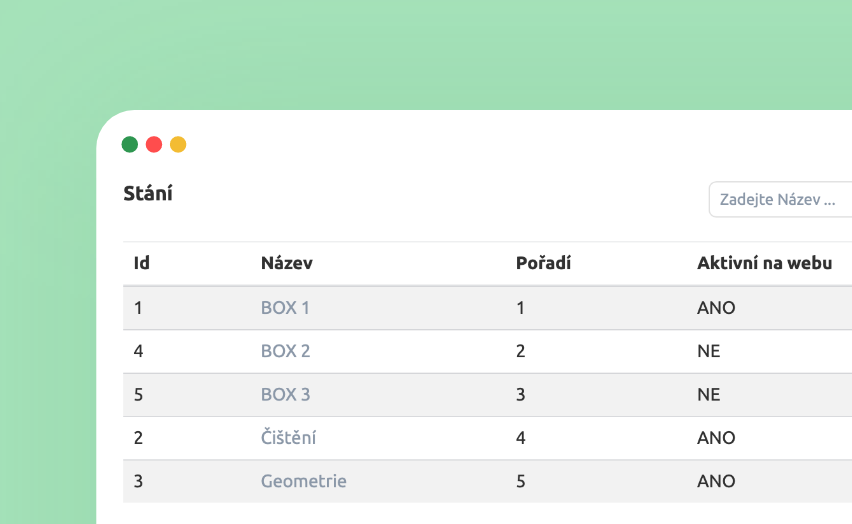This screenshot has height=524, width=852.
Task: Select NE status in BOX 2 row
Action: (x=708, y=351)
